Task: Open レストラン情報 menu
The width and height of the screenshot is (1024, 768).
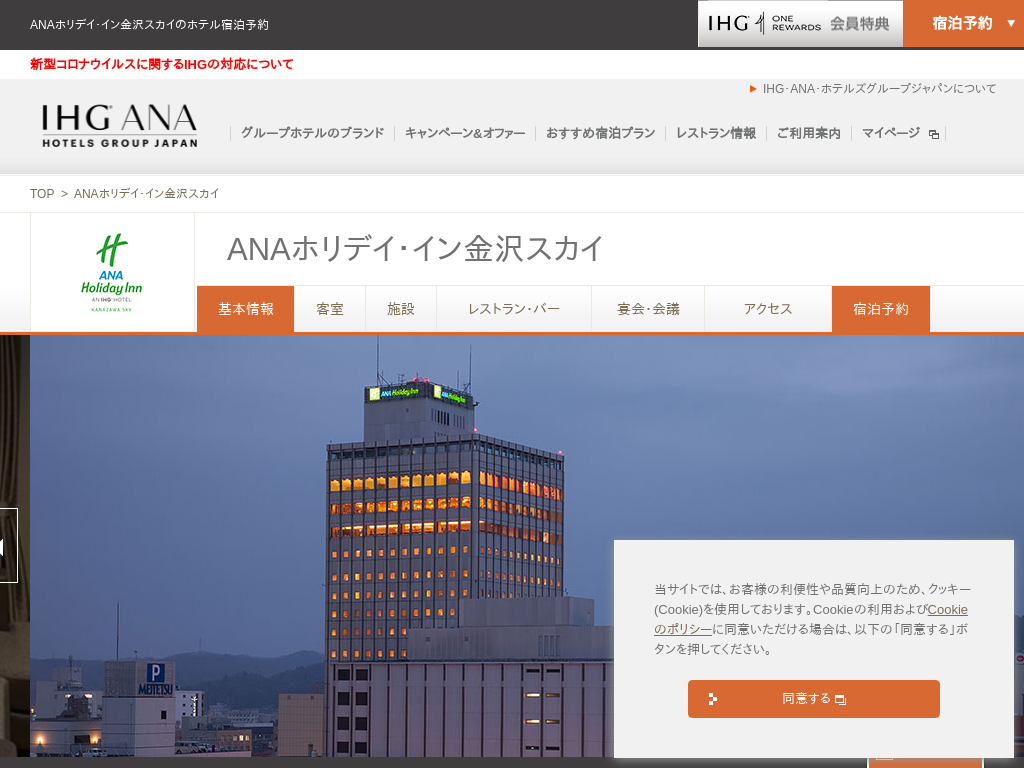Action: tap(716, 133)
